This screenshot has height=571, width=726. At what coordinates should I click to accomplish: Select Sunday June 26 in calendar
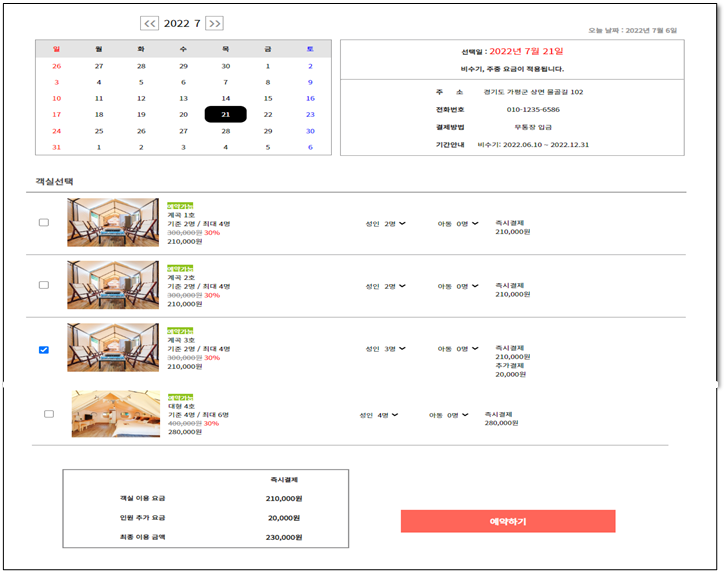tap(56, 66)
